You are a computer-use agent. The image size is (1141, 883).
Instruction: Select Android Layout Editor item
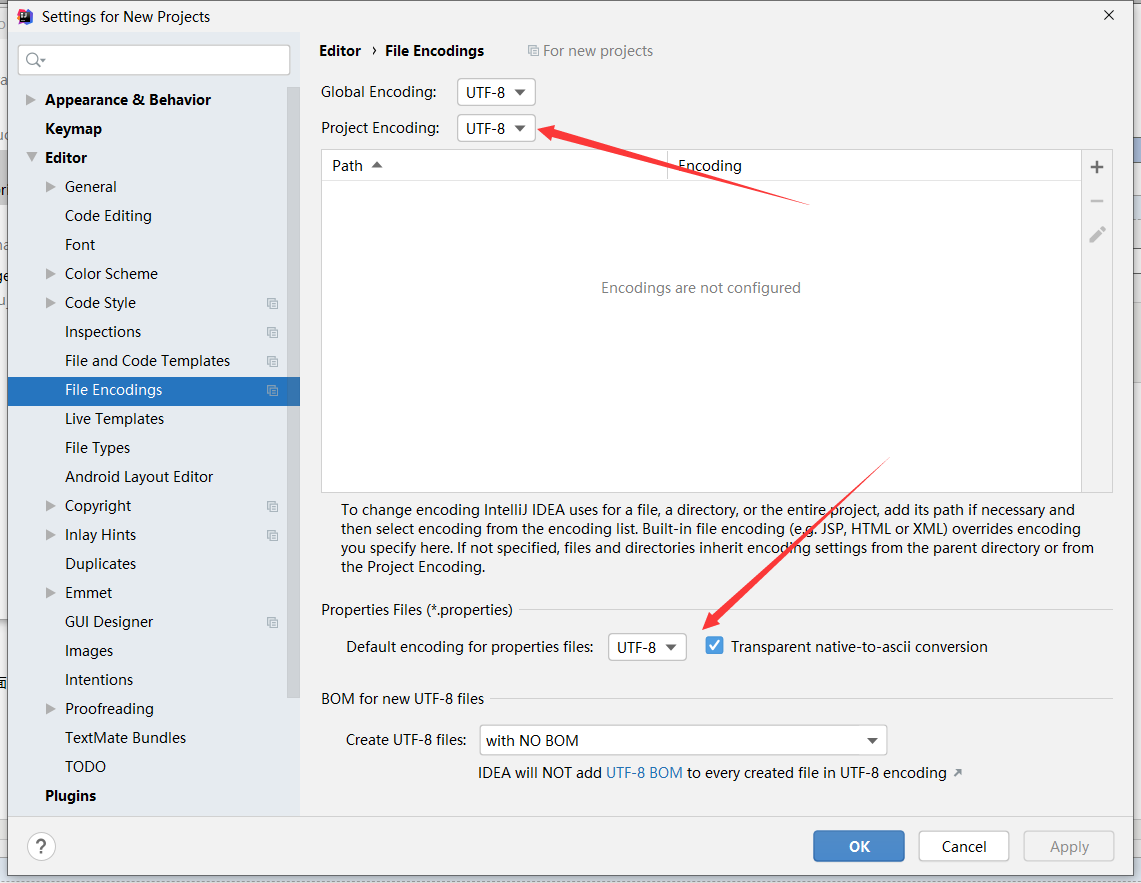click(x=139, y=477)
